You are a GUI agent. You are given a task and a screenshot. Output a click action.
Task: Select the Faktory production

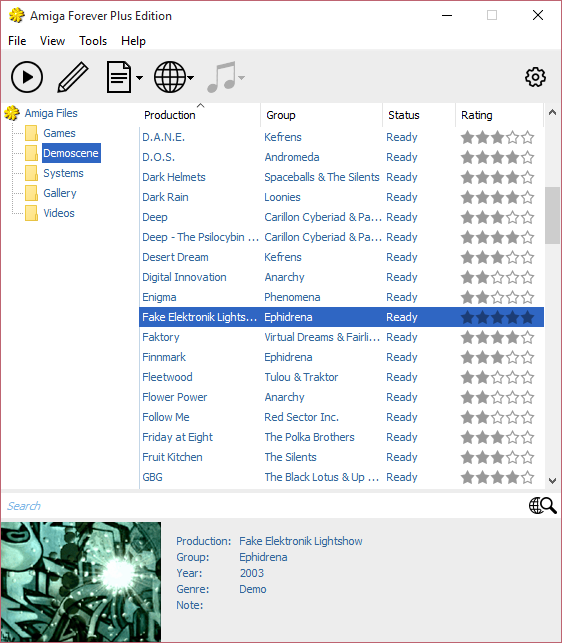[161, 337]
